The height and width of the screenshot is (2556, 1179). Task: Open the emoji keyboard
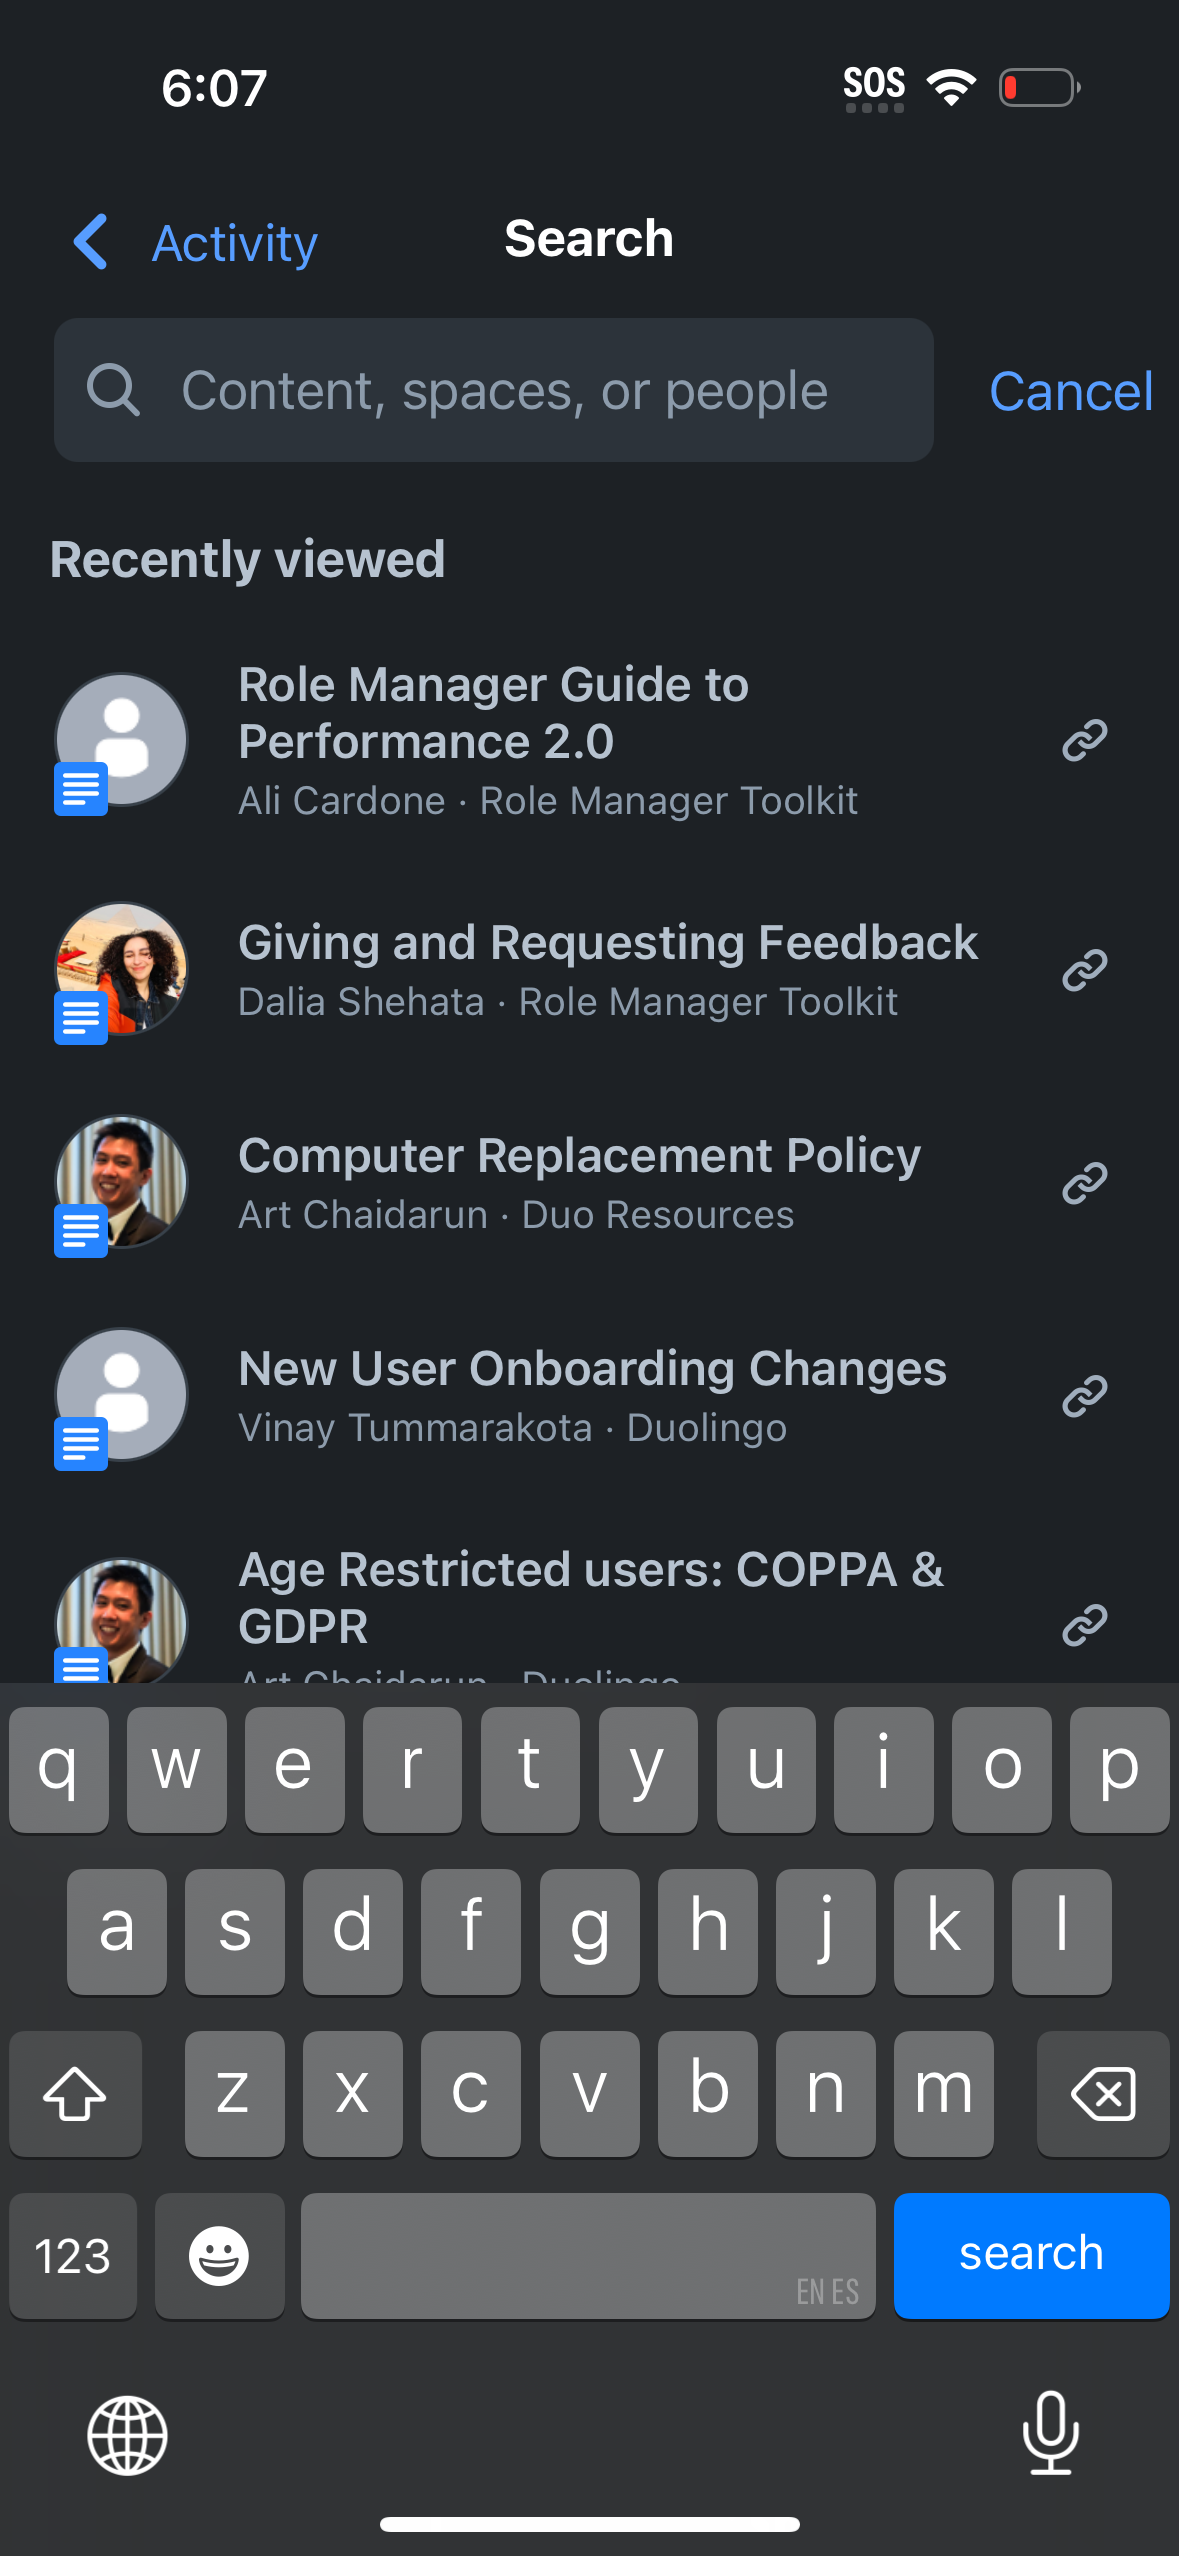tap(219, 2256)
